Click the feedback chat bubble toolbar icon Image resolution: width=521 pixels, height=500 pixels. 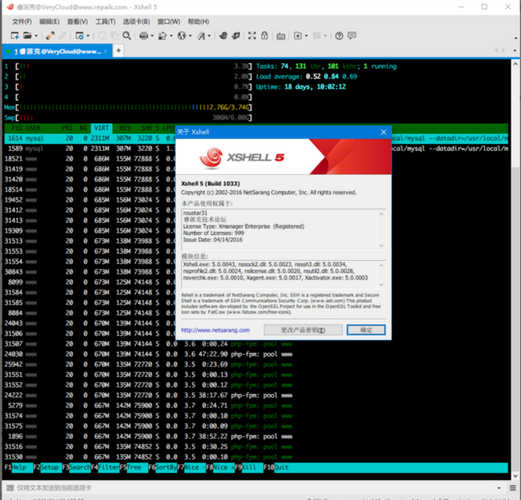click(x=352, y=36)
